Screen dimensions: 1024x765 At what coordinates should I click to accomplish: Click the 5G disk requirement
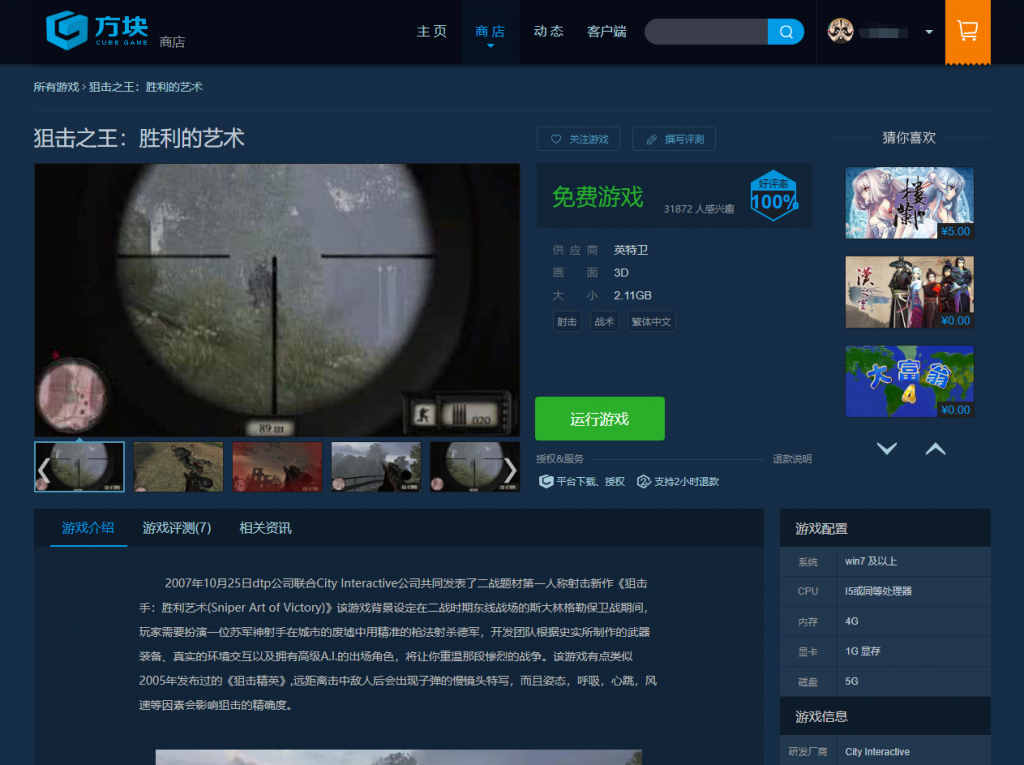(852, 681)
